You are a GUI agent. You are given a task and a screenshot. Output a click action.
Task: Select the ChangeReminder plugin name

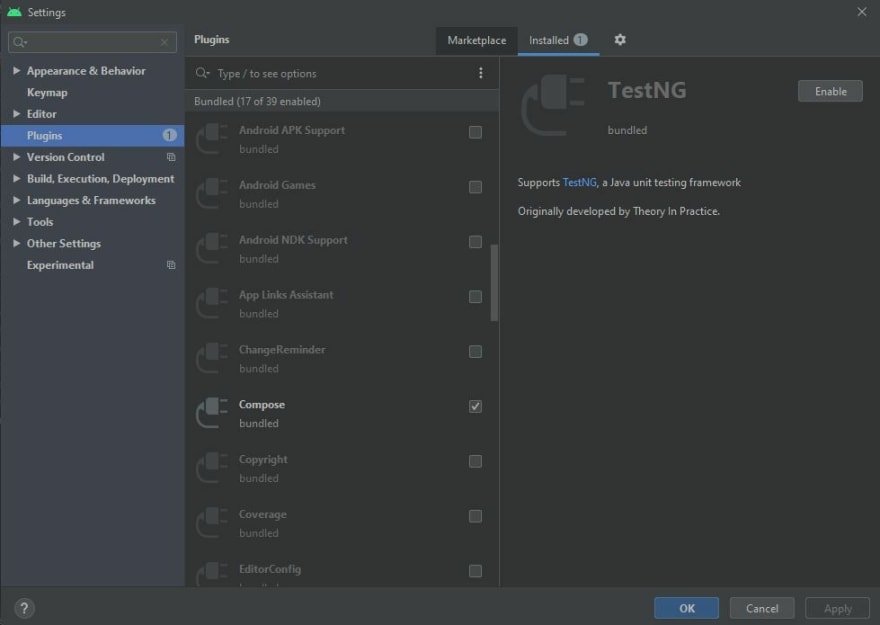click(x=282, y=350)
